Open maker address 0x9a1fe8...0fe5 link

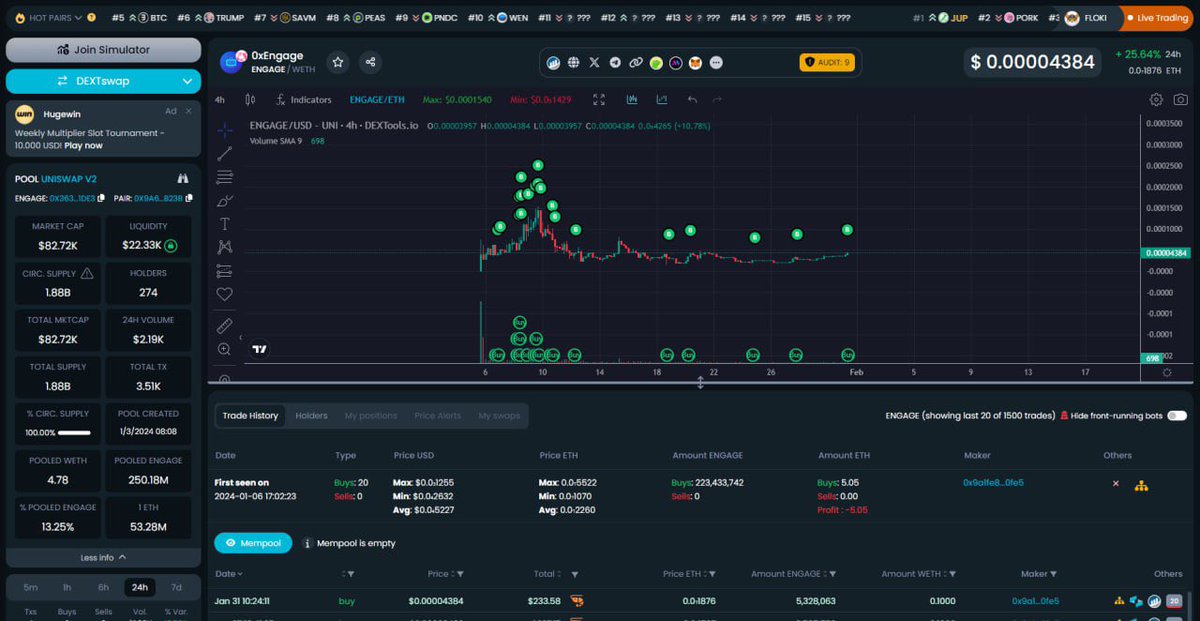coord(993,482)
